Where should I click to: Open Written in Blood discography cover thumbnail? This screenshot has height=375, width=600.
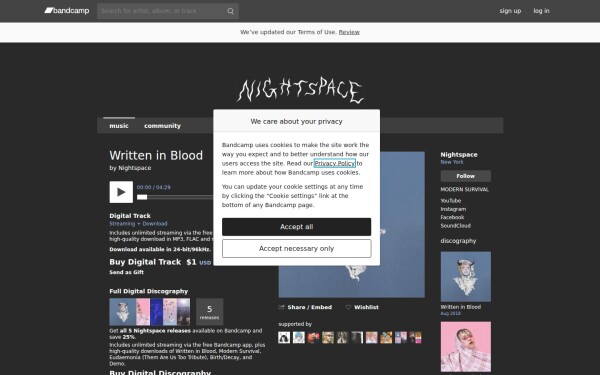(466, 277)
